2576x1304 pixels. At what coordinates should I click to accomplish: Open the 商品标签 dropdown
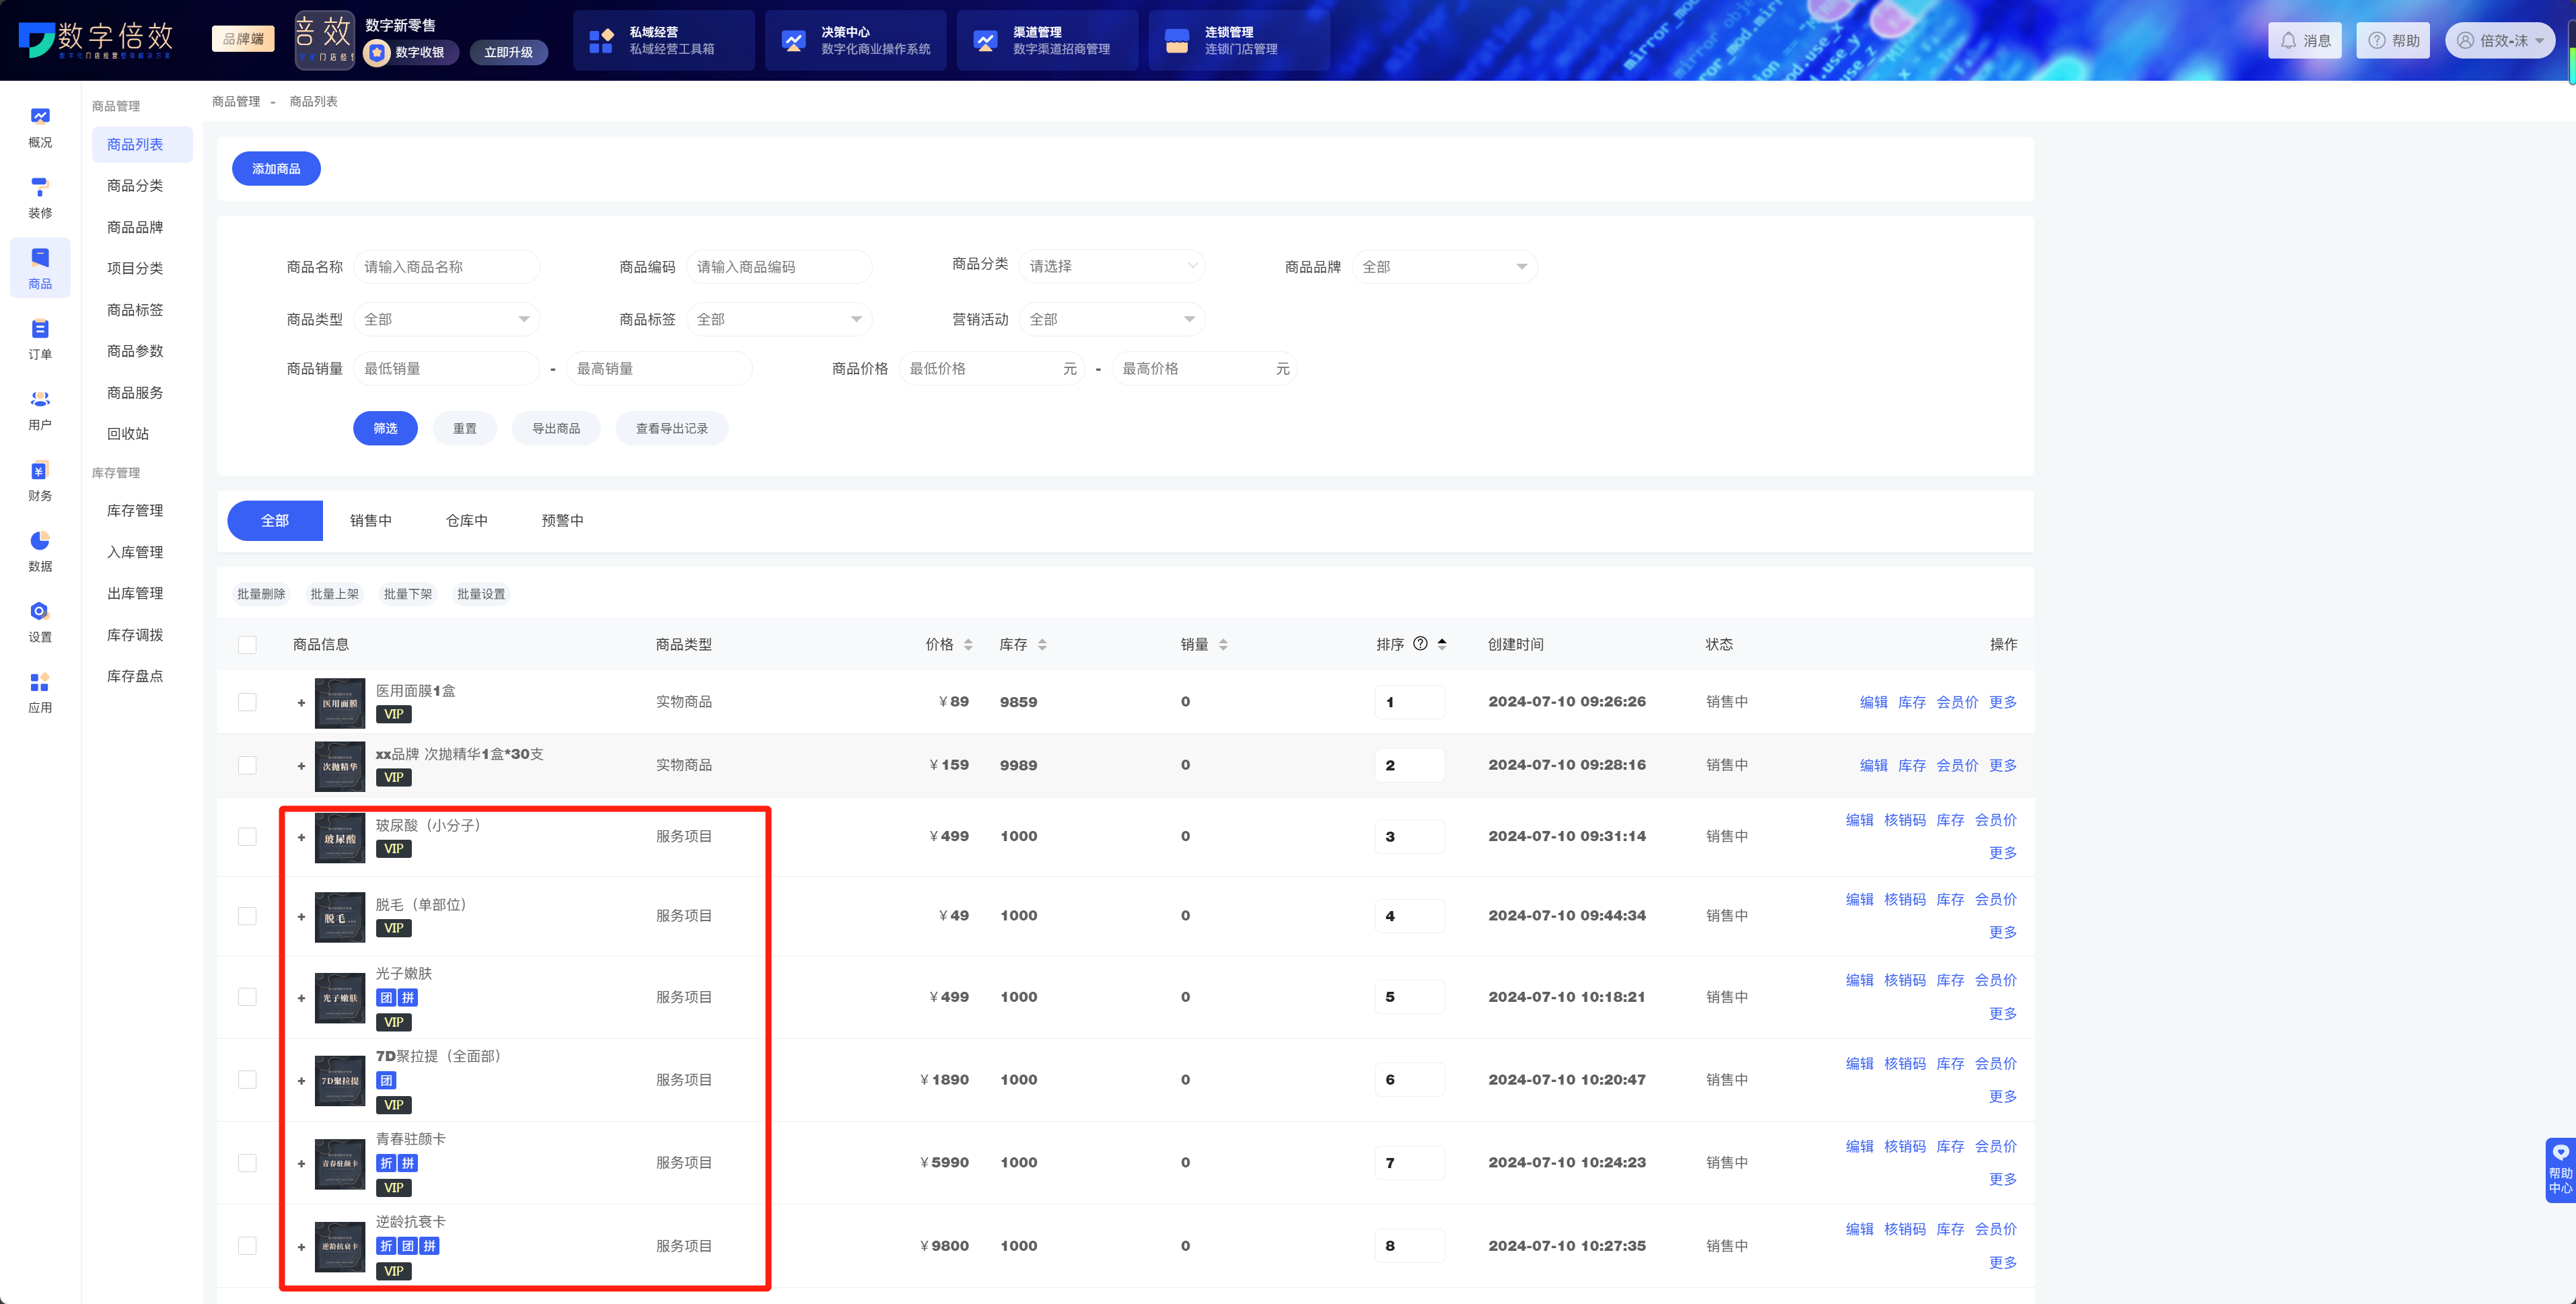point(779,319)
